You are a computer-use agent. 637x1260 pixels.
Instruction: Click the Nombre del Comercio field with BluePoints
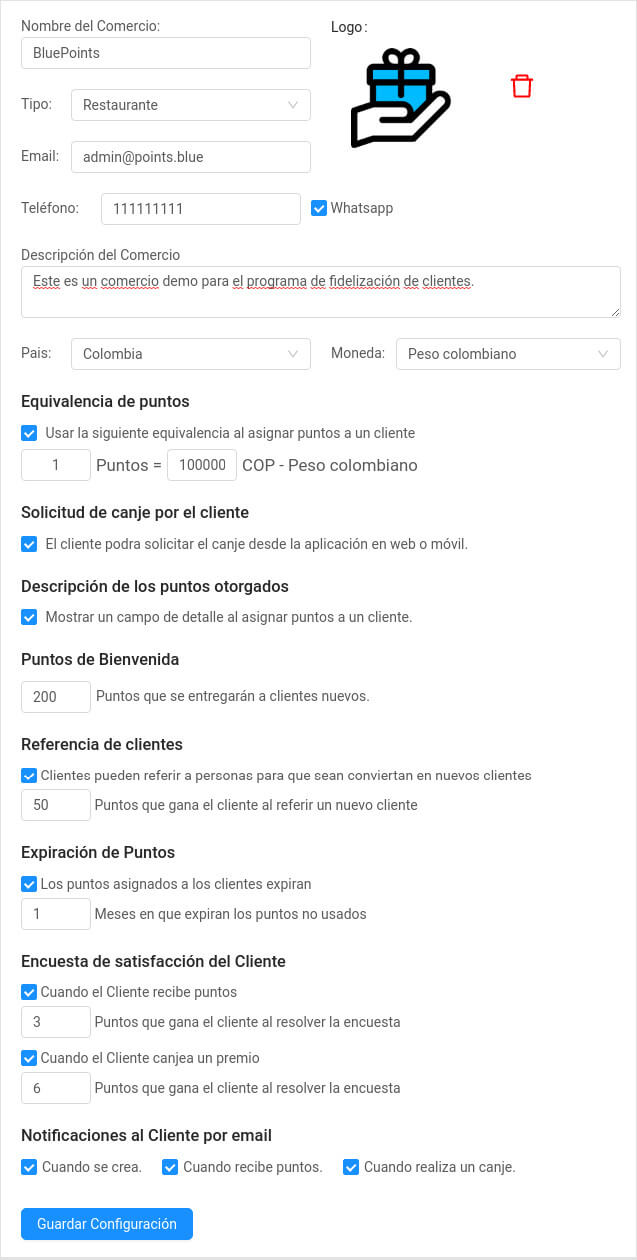pos(165,53)
